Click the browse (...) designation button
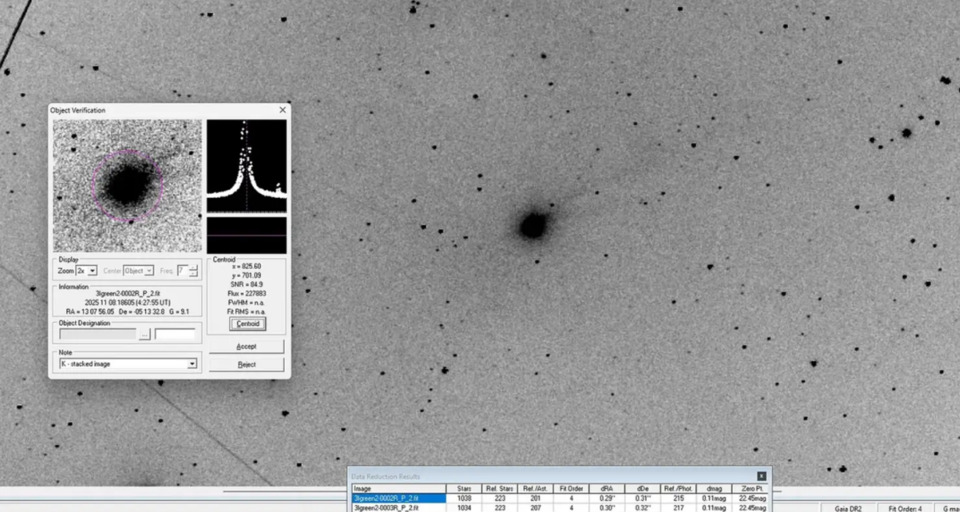The width and height of the screenshot is (960, 512). pyautogui.click(x=144, y=335)
